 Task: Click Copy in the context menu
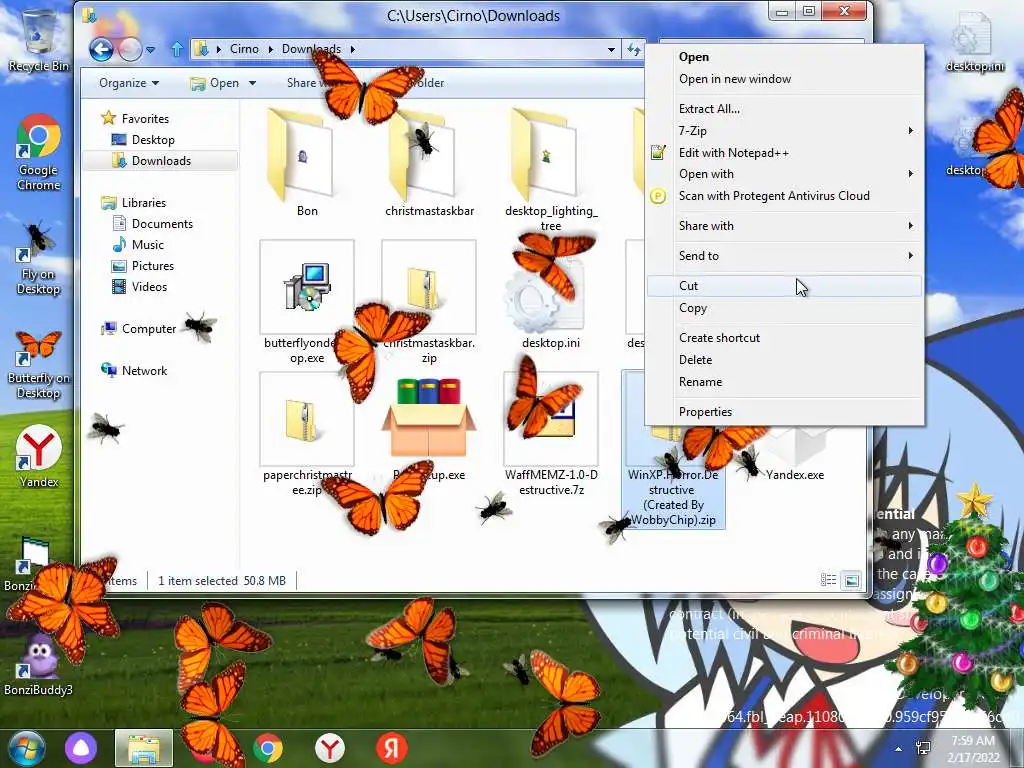pyautogui.click(x=785, y=308)
